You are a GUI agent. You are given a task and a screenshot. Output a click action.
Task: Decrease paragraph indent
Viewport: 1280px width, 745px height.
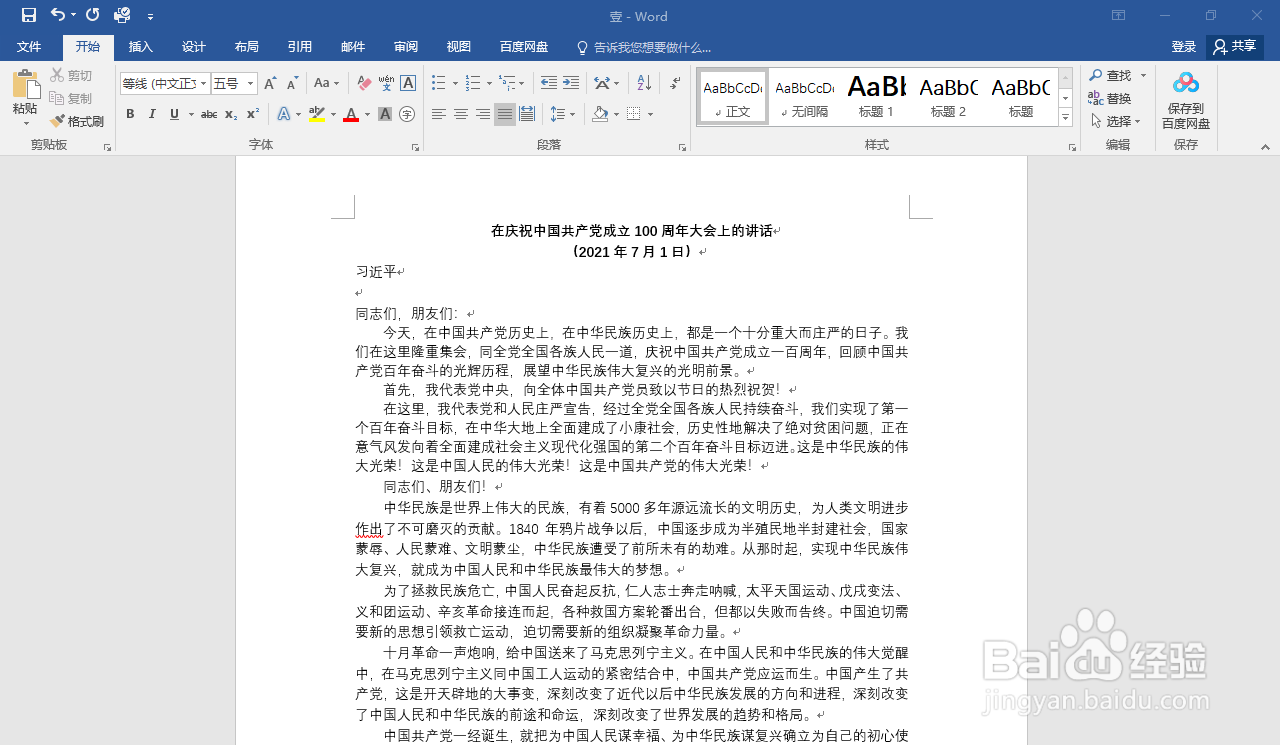[549, 84]
